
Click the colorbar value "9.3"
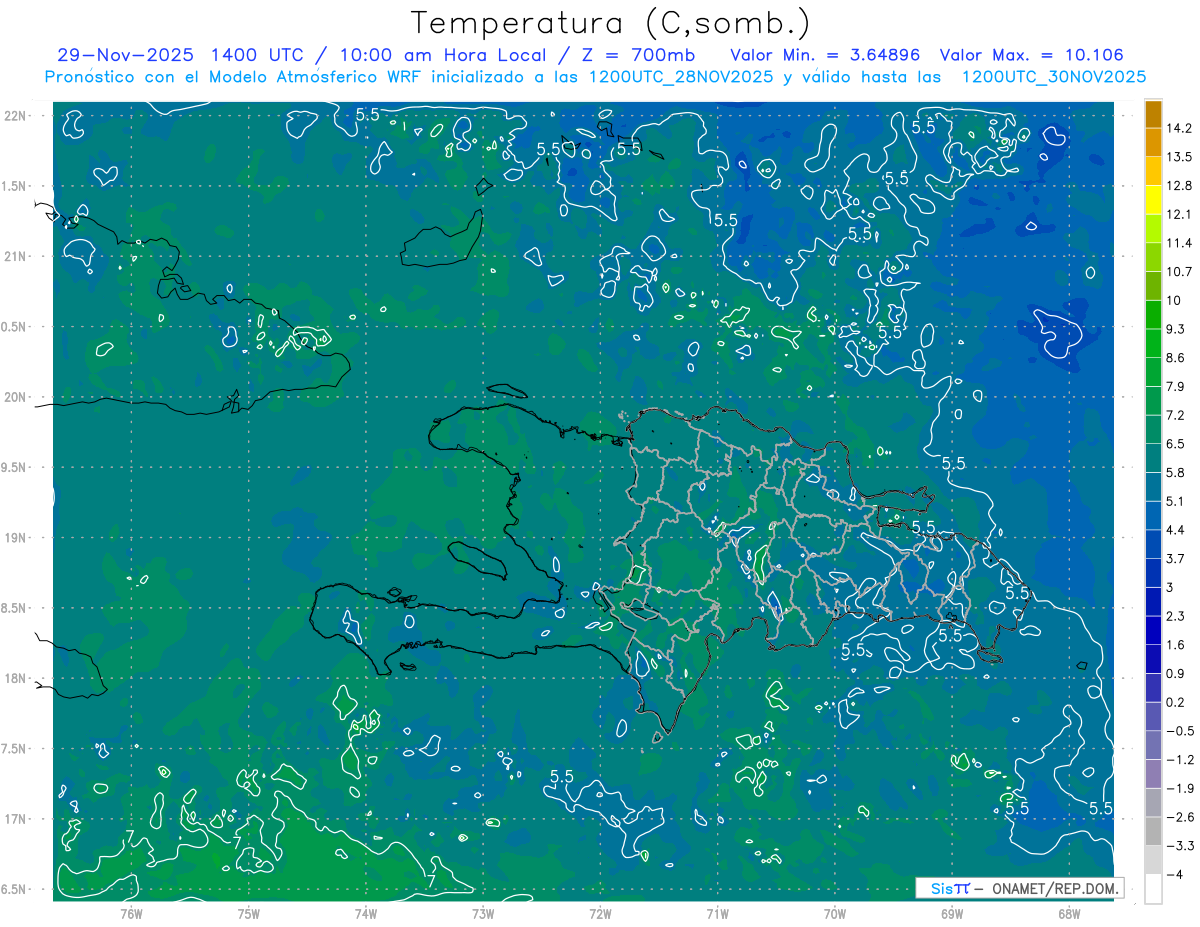[x=1176, y=329]
